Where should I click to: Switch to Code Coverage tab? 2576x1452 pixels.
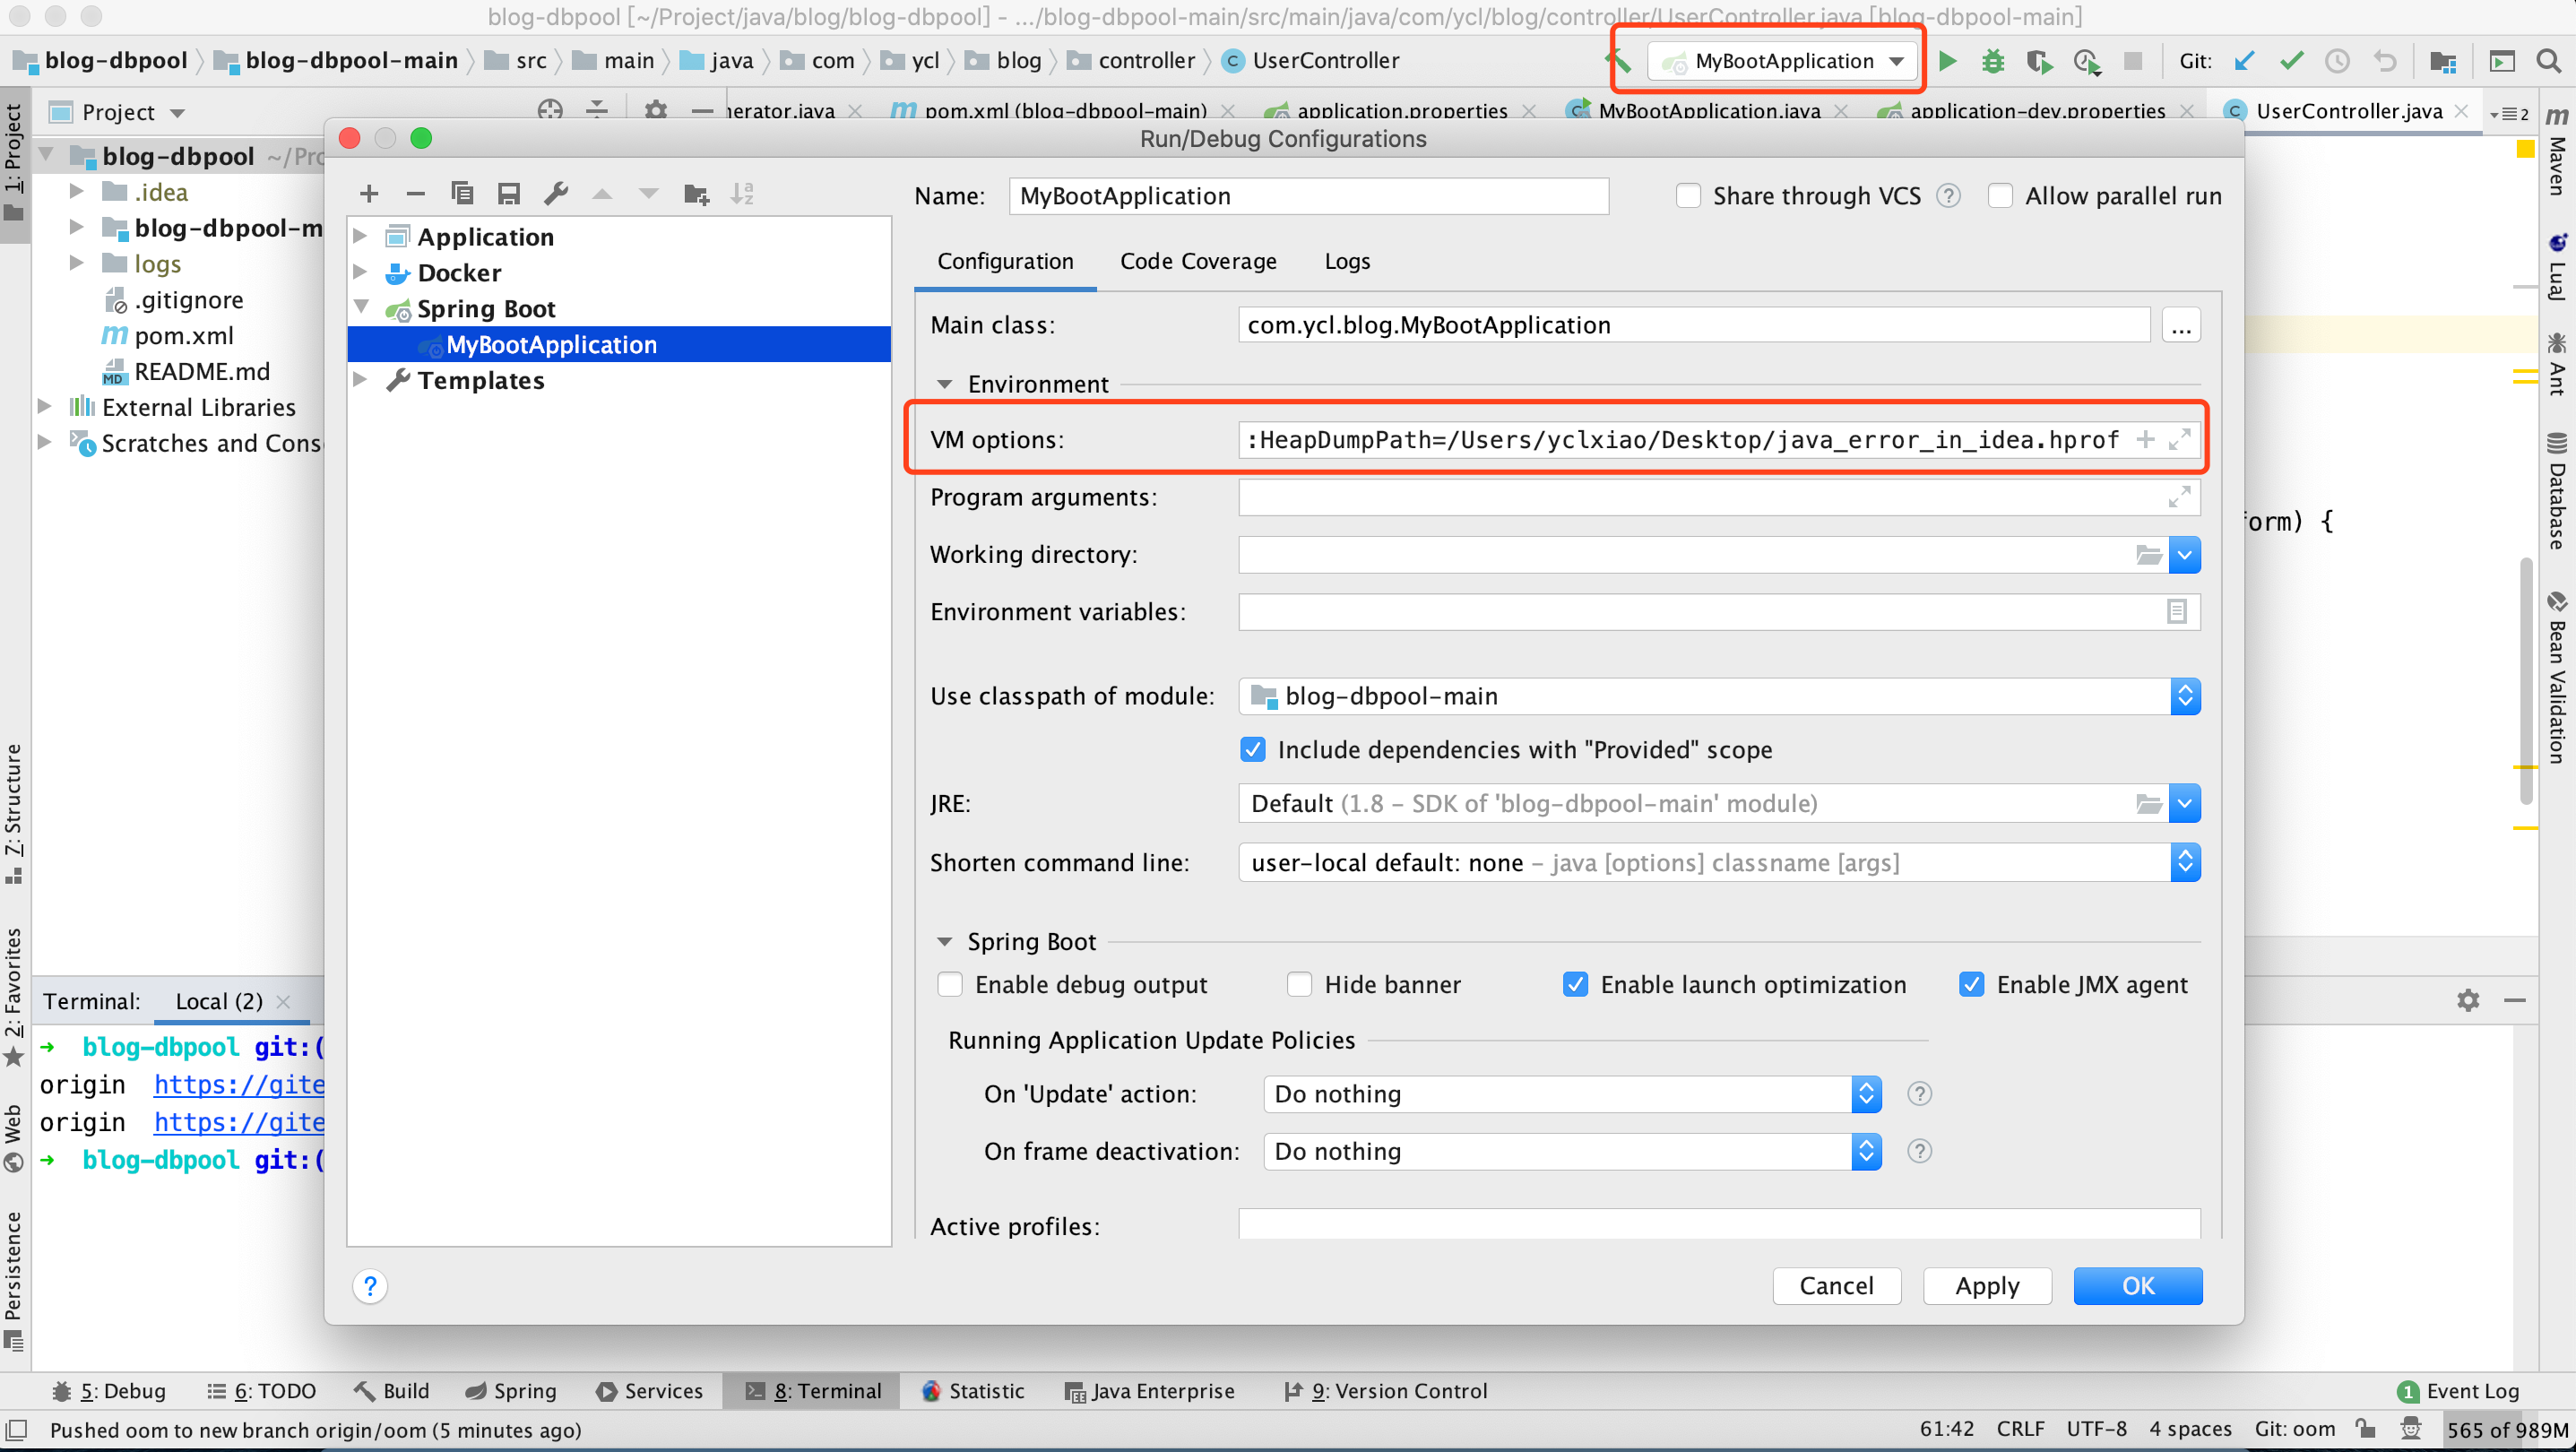coord(1198,261)
